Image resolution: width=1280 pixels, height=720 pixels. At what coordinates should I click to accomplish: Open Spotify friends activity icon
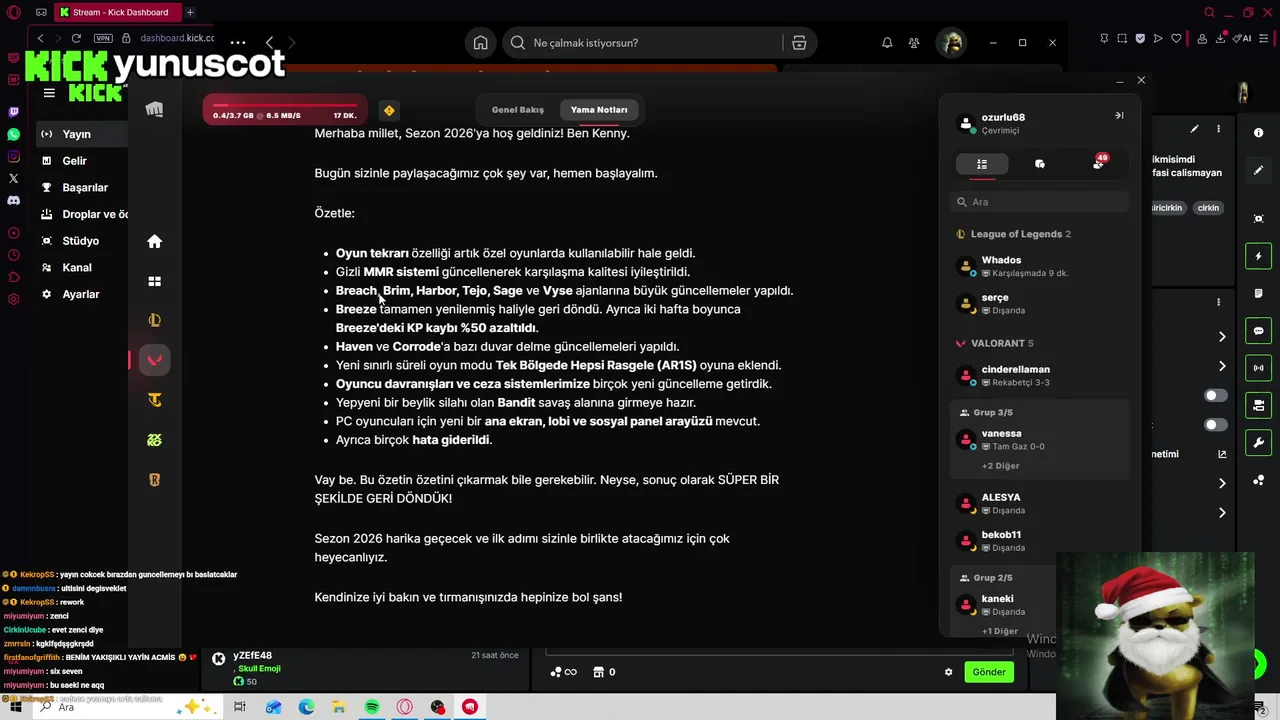coord(914,43)
